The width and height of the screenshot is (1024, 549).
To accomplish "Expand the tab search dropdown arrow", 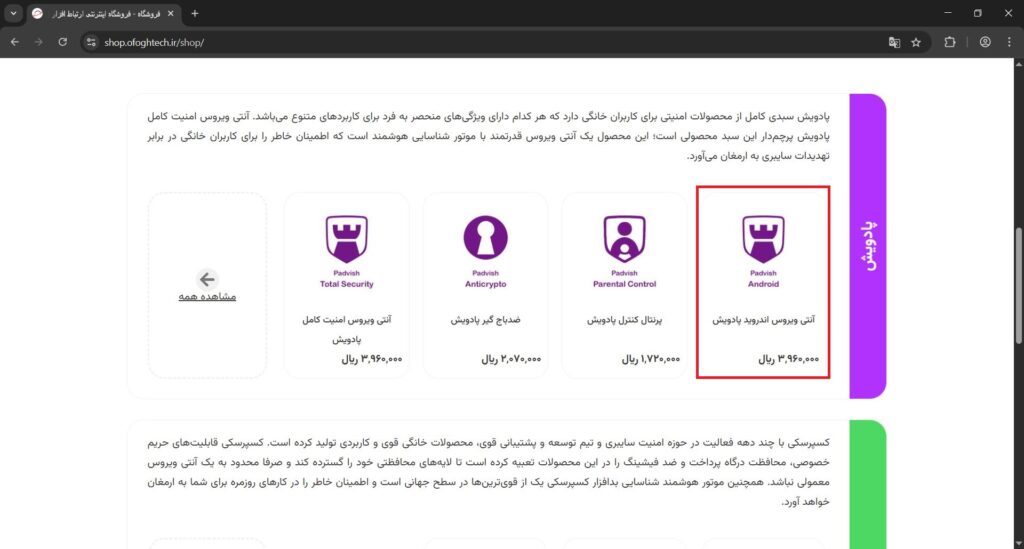I will (x=13, y=14).
